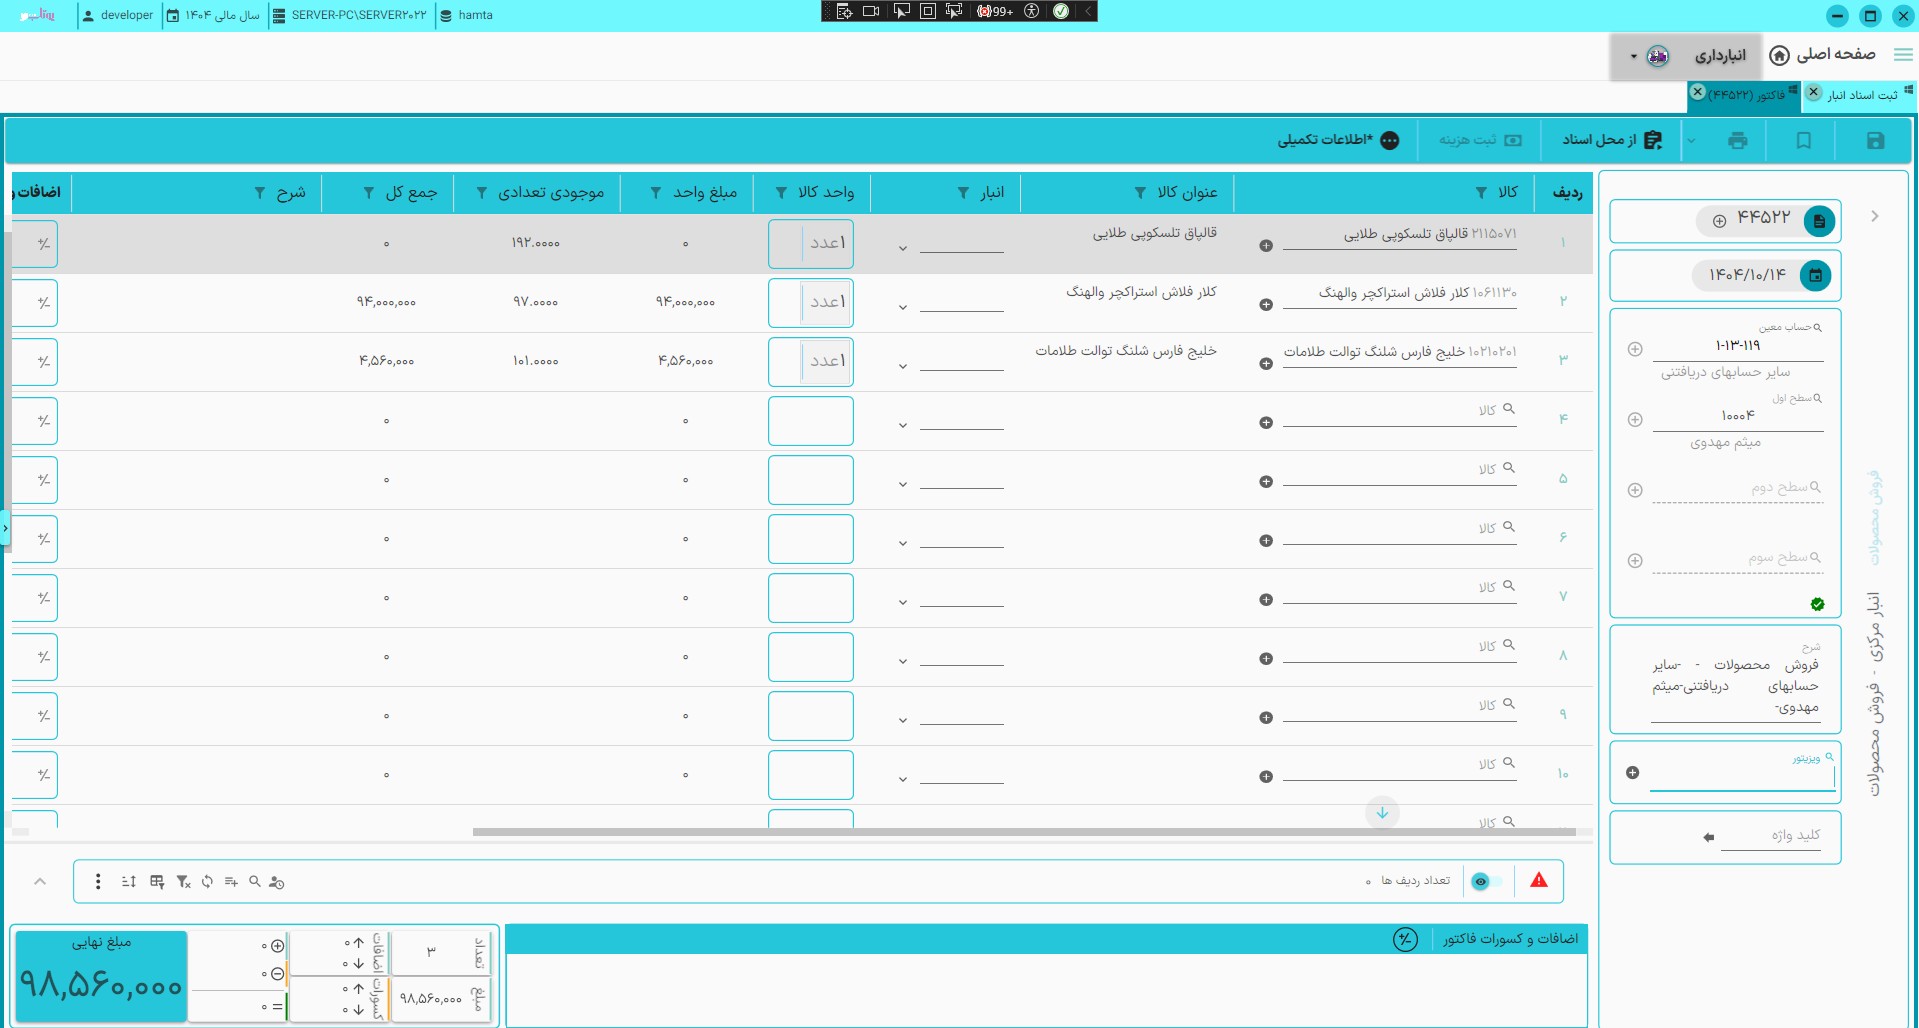Click the save invoice floppy disk icon
The image size is (1919, 1028).
click(1875, 141)
